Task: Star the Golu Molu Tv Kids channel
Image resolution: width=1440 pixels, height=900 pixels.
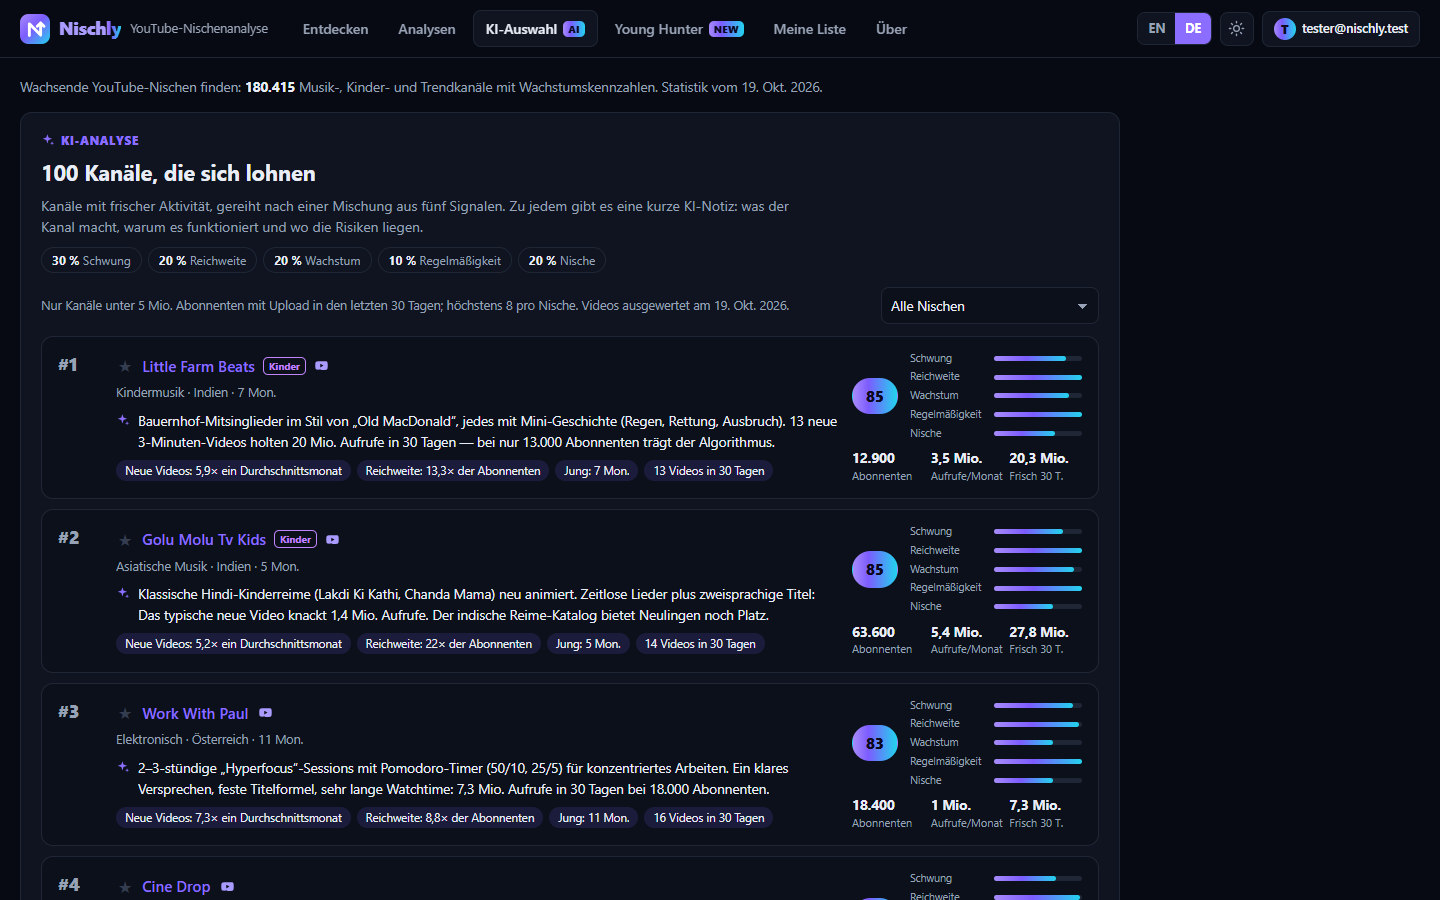Action: click(125, 540)
